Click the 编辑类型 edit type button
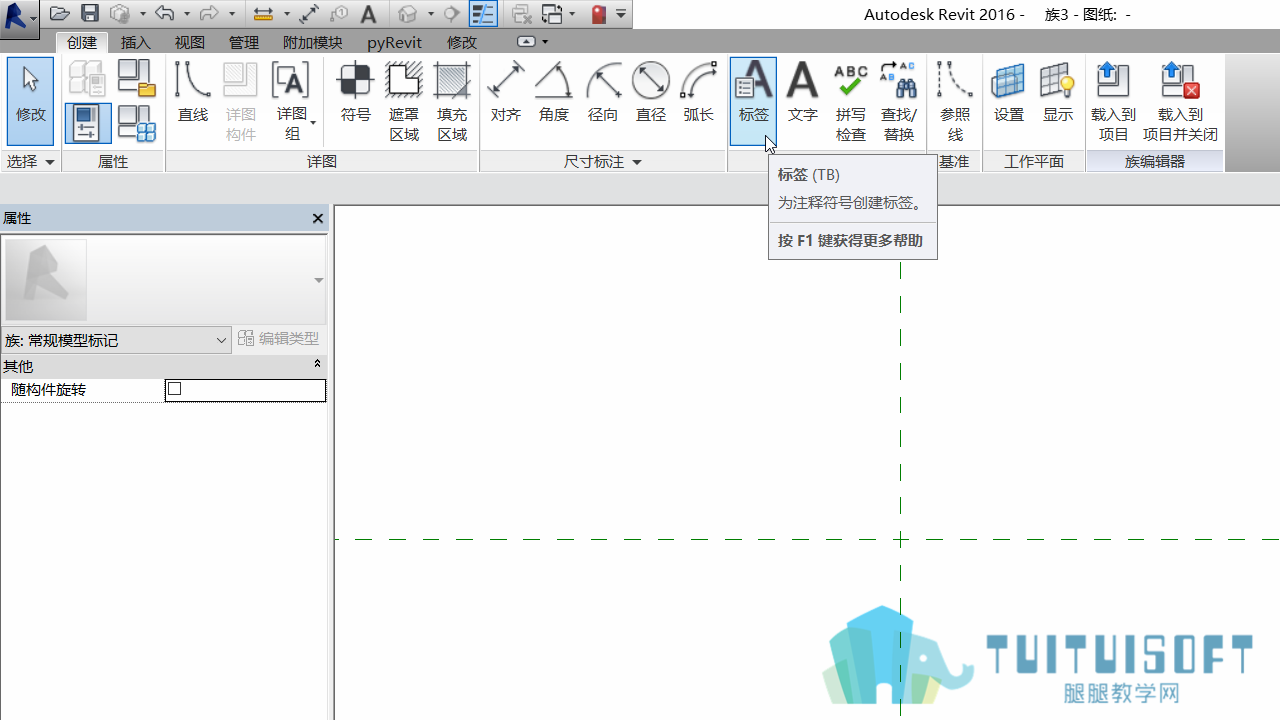The width and height of the screenshot is (1280, 720). click(x=279, y=339)
